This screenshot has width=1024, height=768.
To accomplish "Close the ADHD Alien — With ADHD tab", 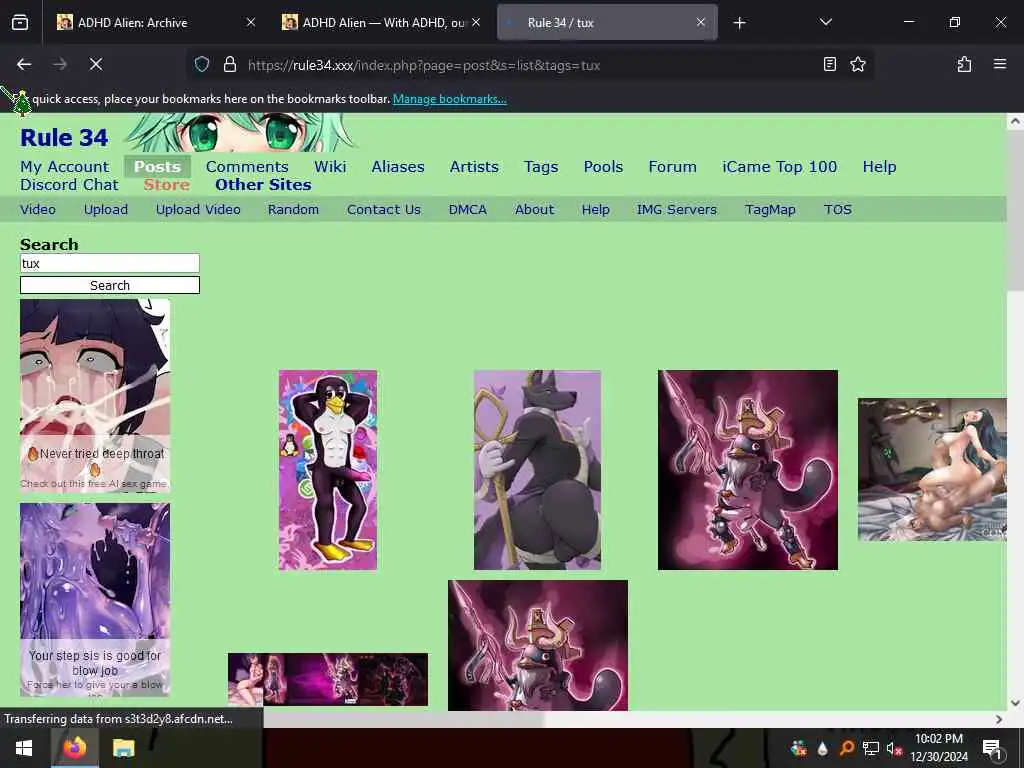I will pyautogui.click(x=476, y=23).
